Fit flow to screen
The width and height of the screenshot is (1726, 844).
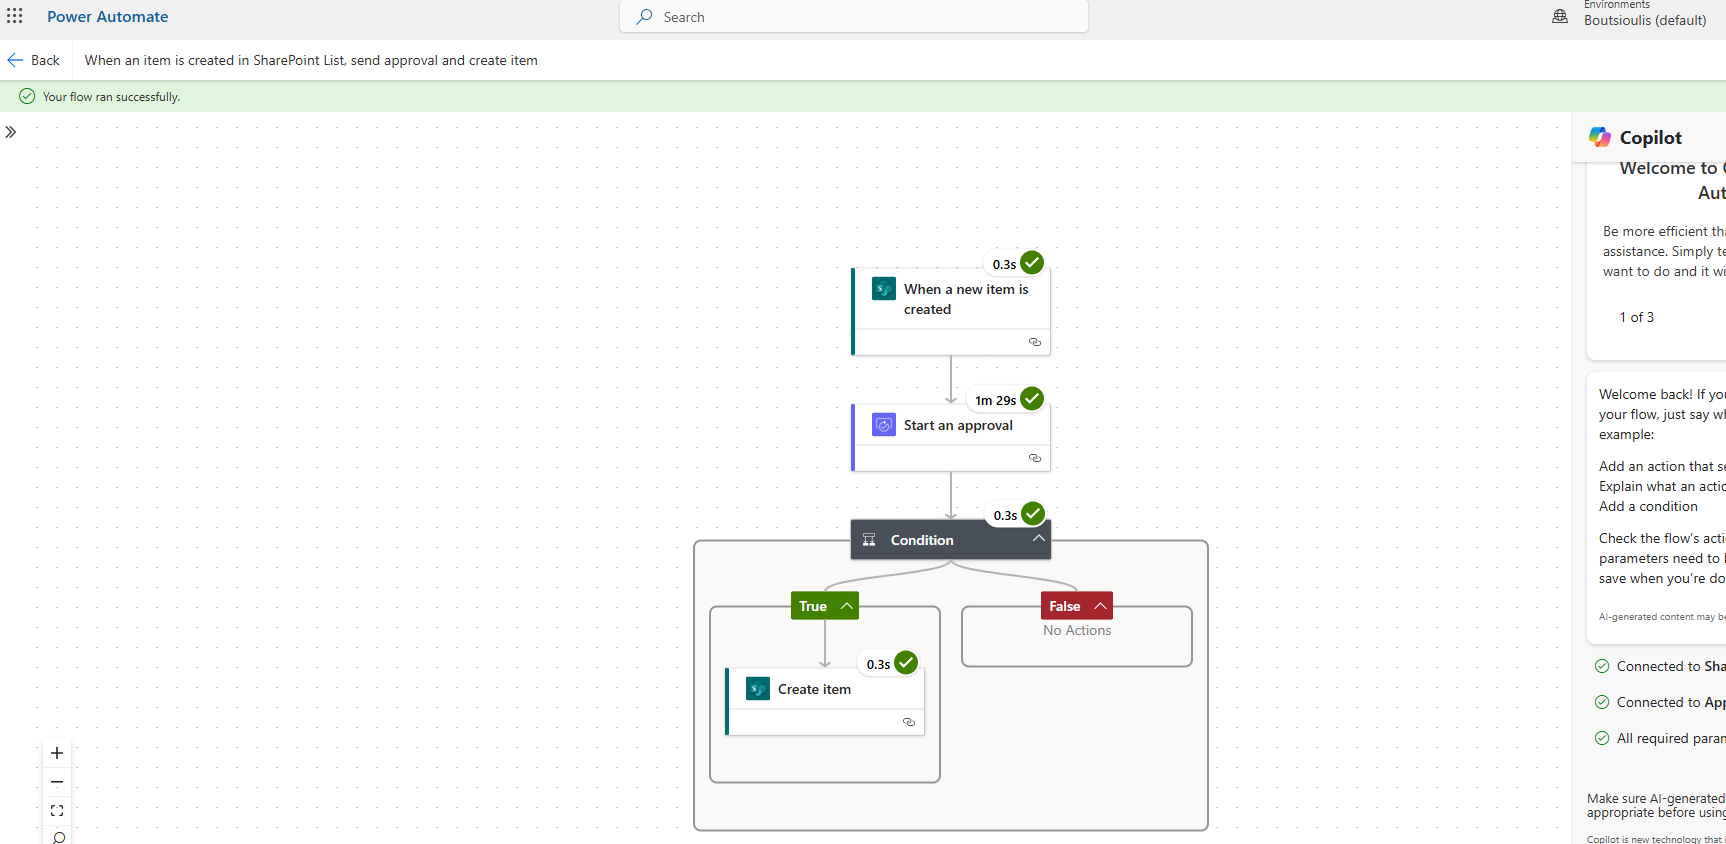57,811
